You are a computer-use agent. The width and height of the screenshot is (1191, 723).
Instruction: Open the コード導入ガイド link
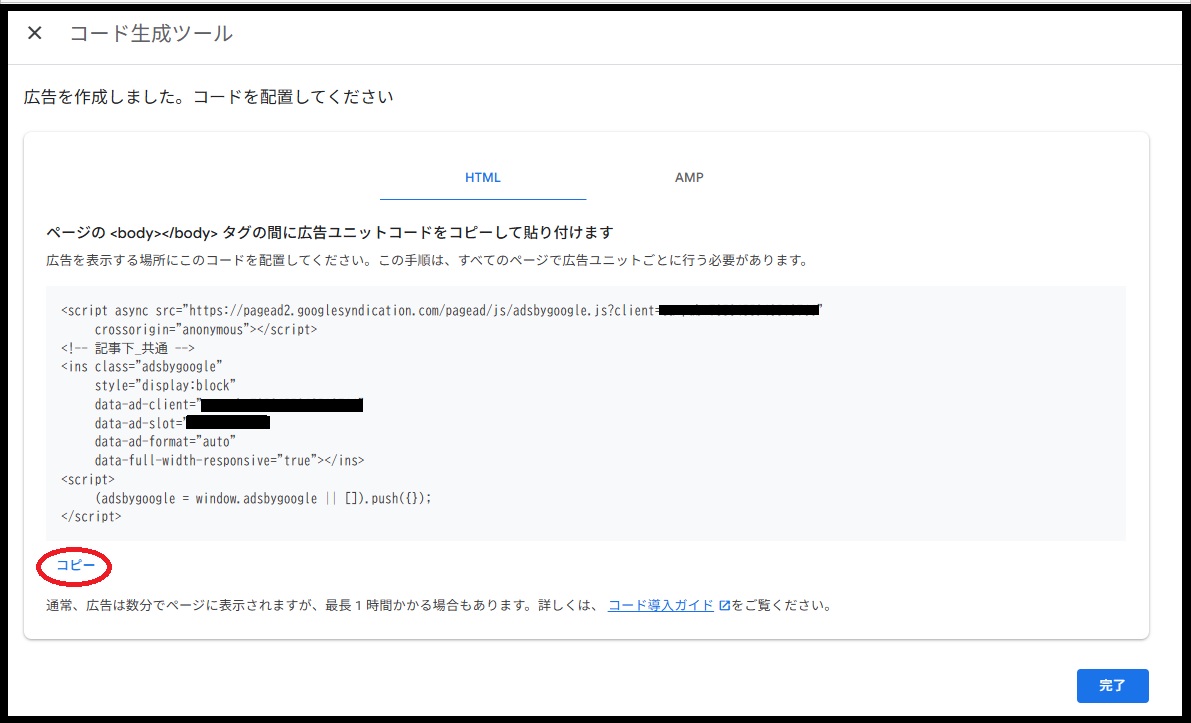point(661,605)
